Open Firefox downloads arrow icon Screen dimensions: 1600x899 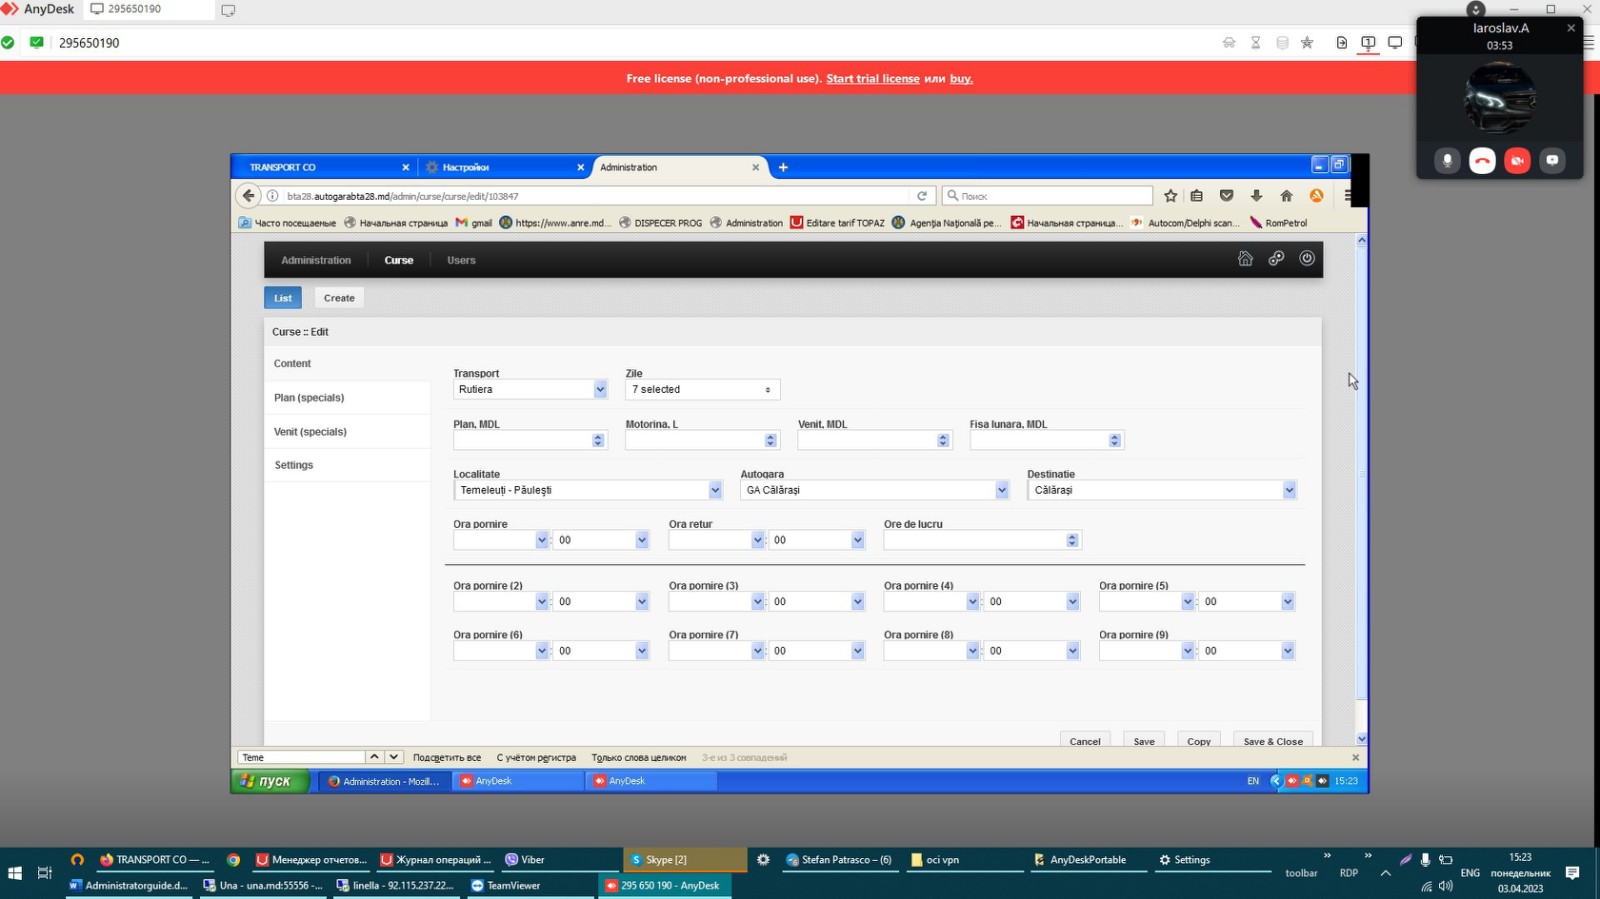pyautogui.click(x=1256, y=196)
